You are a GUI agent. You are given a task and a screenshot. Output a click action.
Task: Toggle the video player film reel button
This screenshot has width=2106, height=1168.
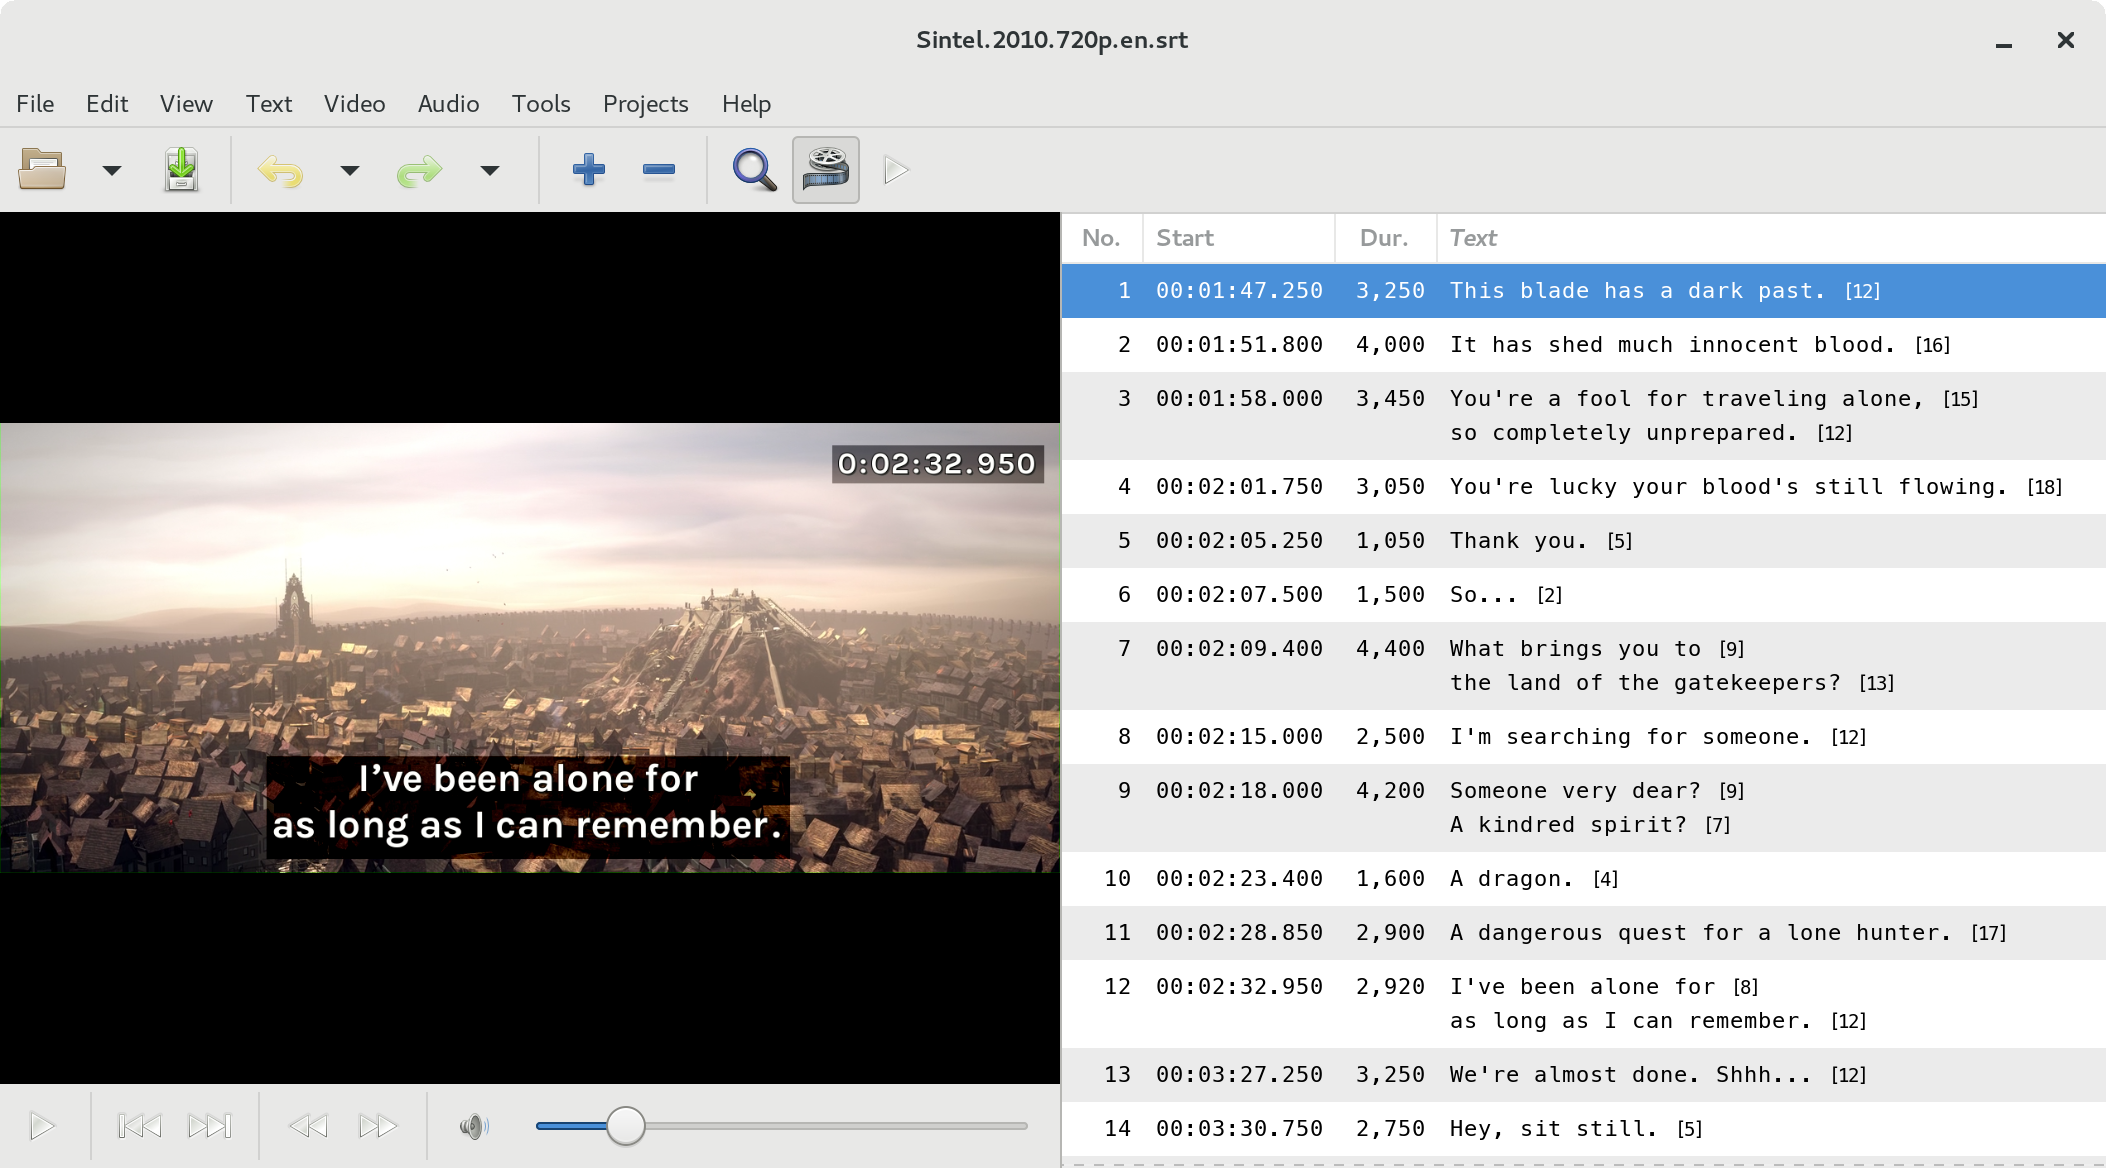pyautogui.click(x=826, y=170)
